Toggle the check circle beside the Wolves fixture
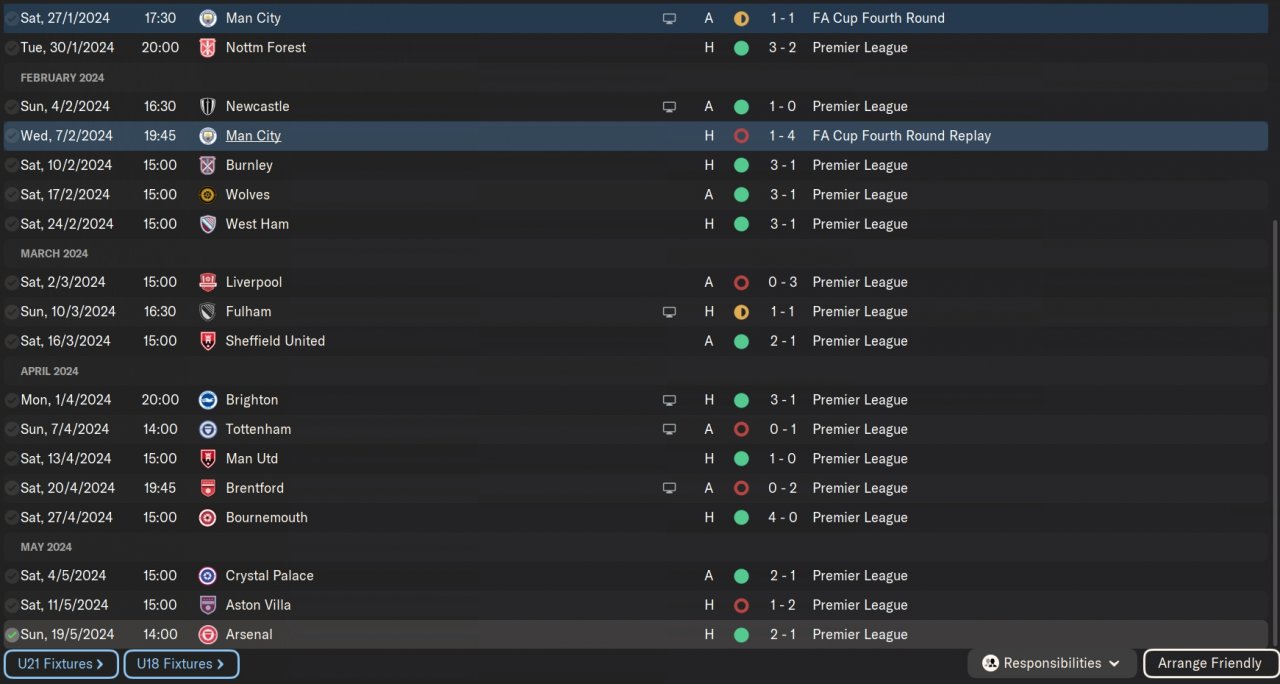The image size is (1280, 684). (11, 195)
